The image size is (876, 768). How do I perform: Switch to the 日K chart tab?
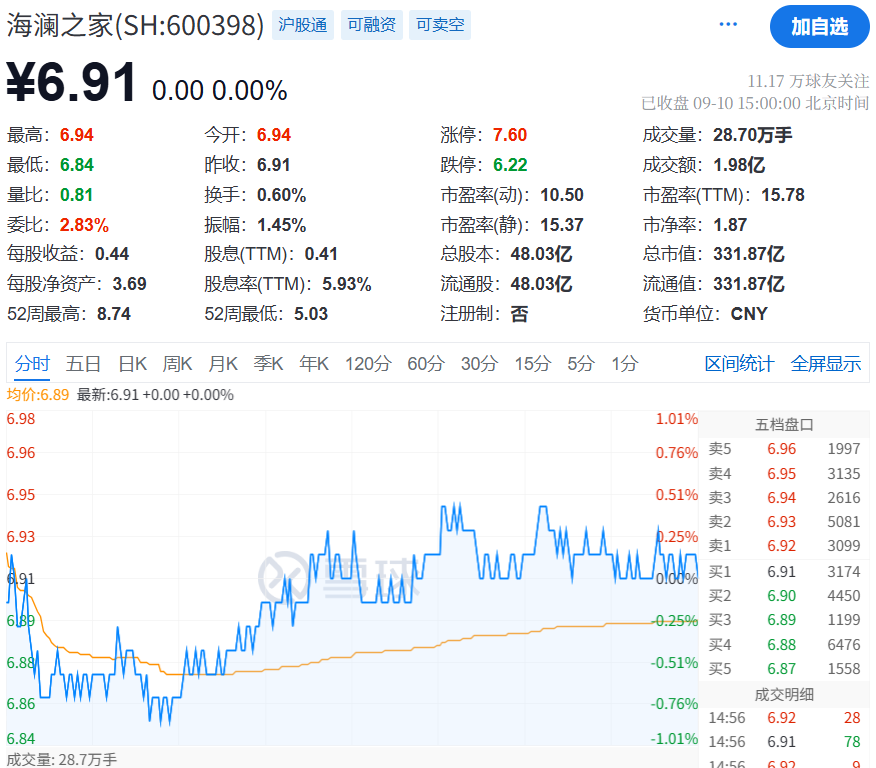click(x=132, y=363)
